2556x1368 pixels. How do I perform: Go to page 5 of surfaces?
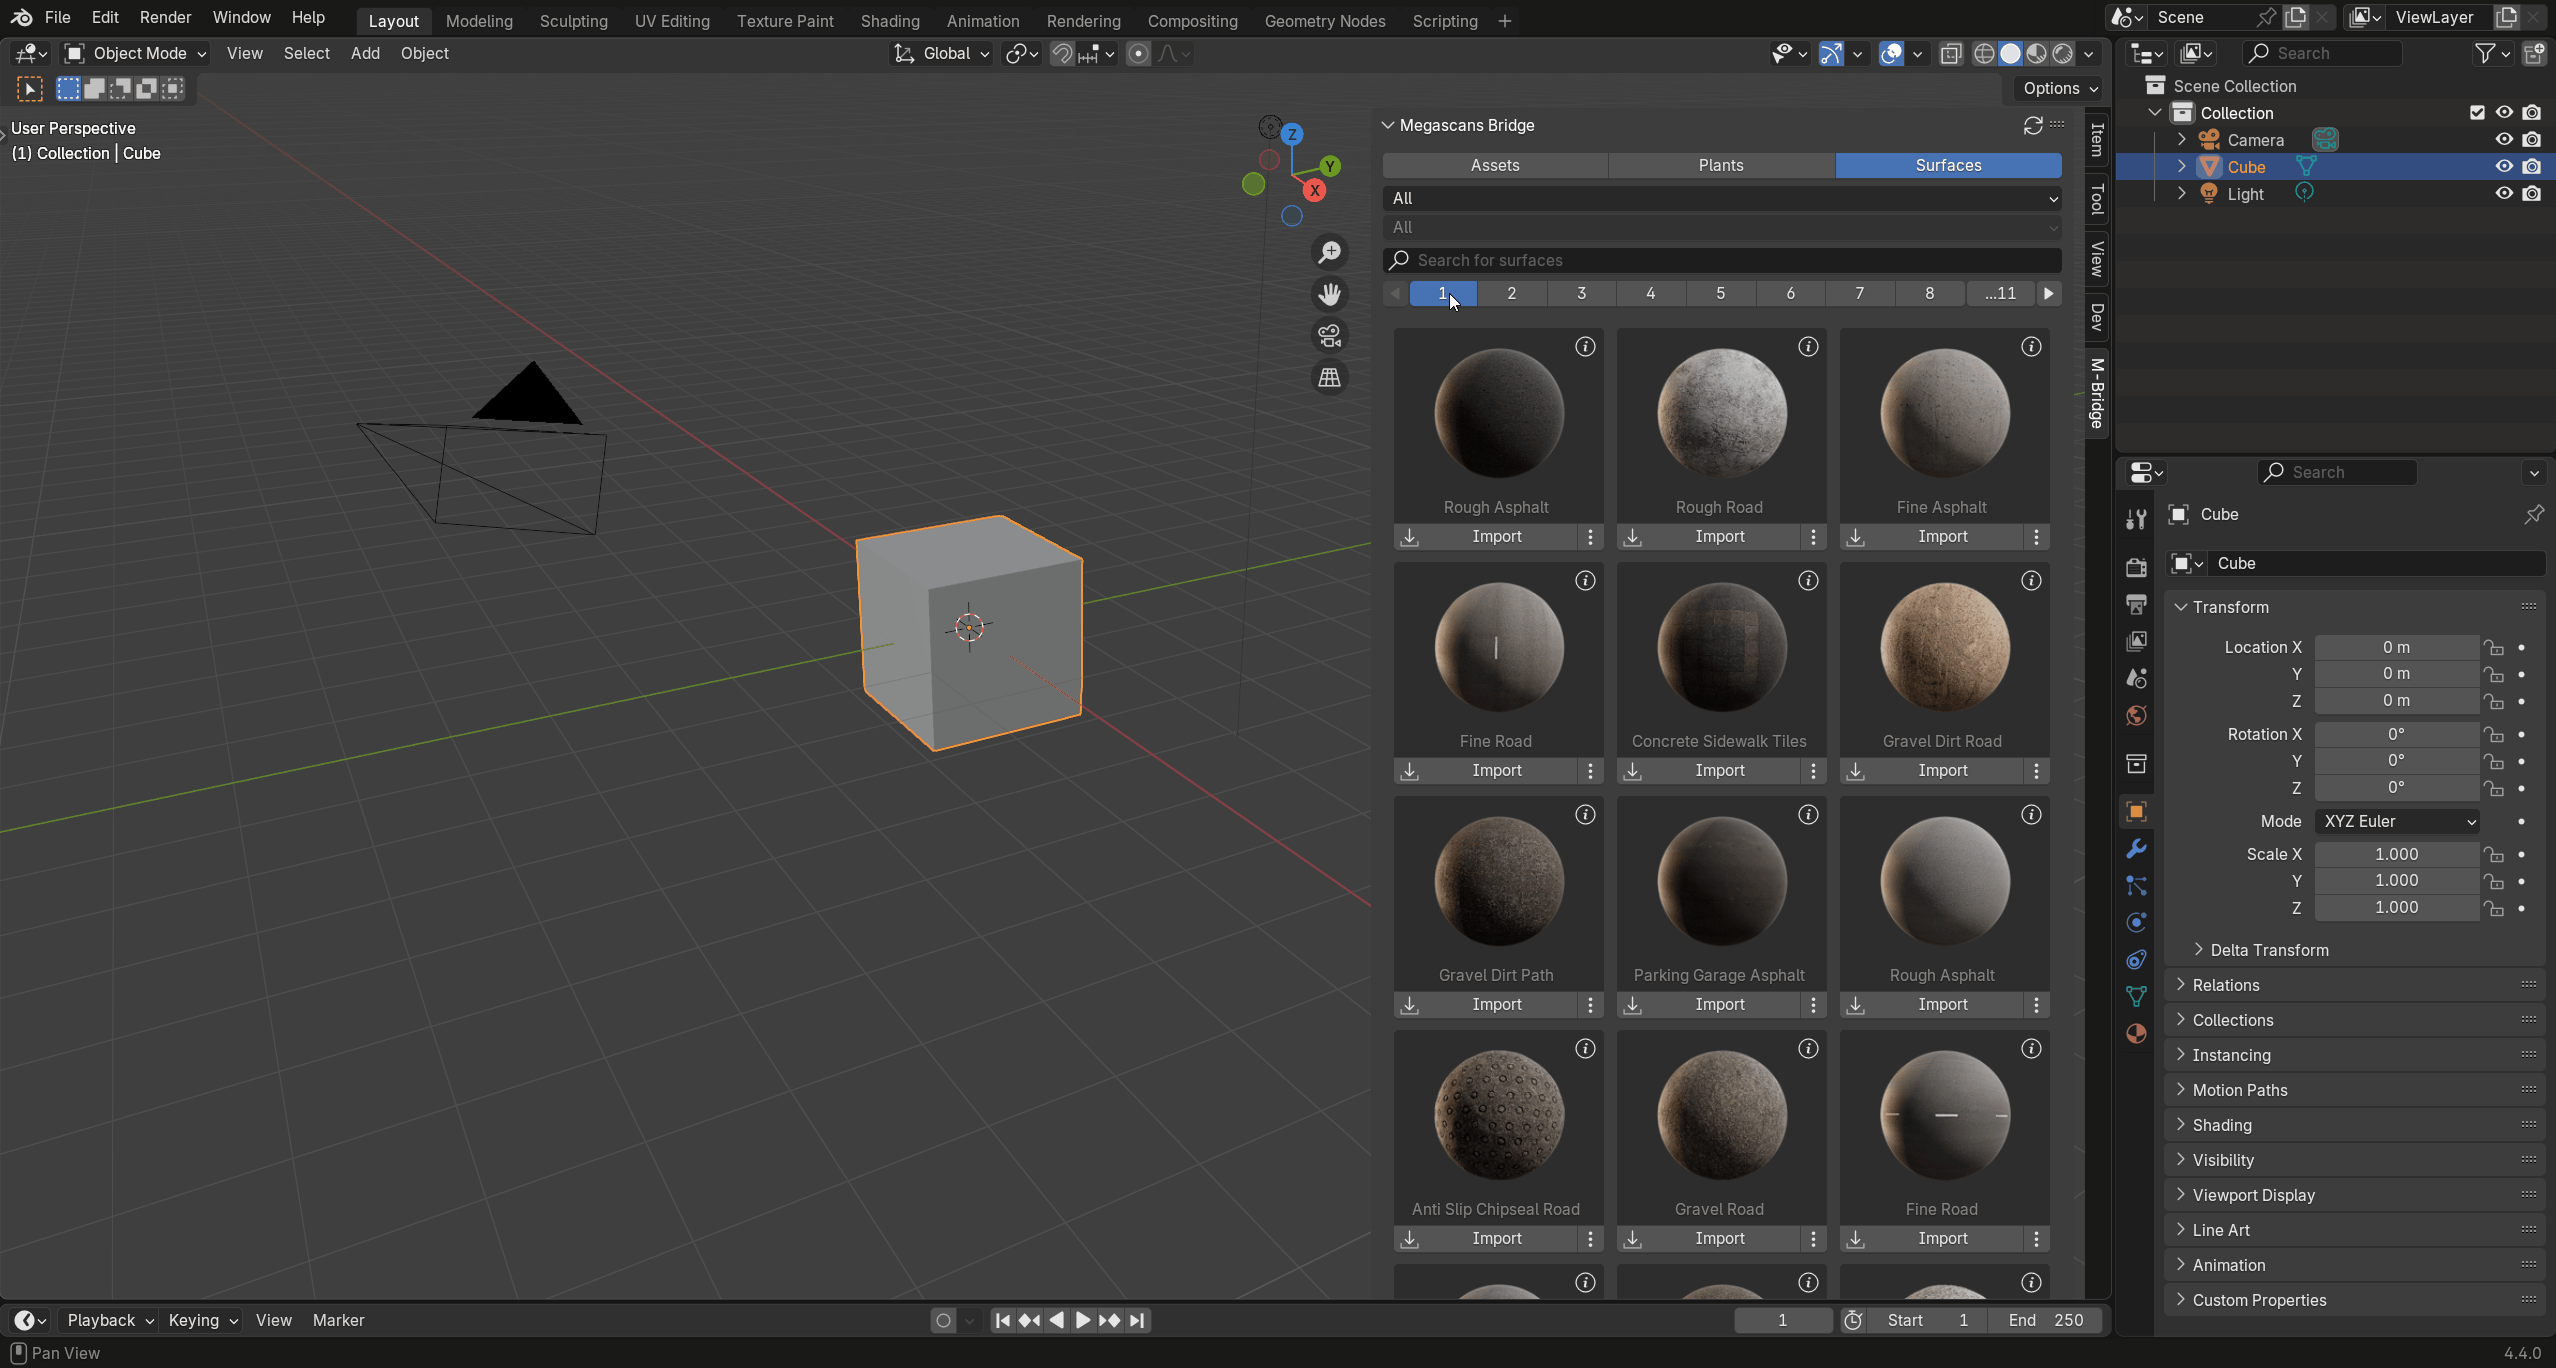pos(1720,293)
